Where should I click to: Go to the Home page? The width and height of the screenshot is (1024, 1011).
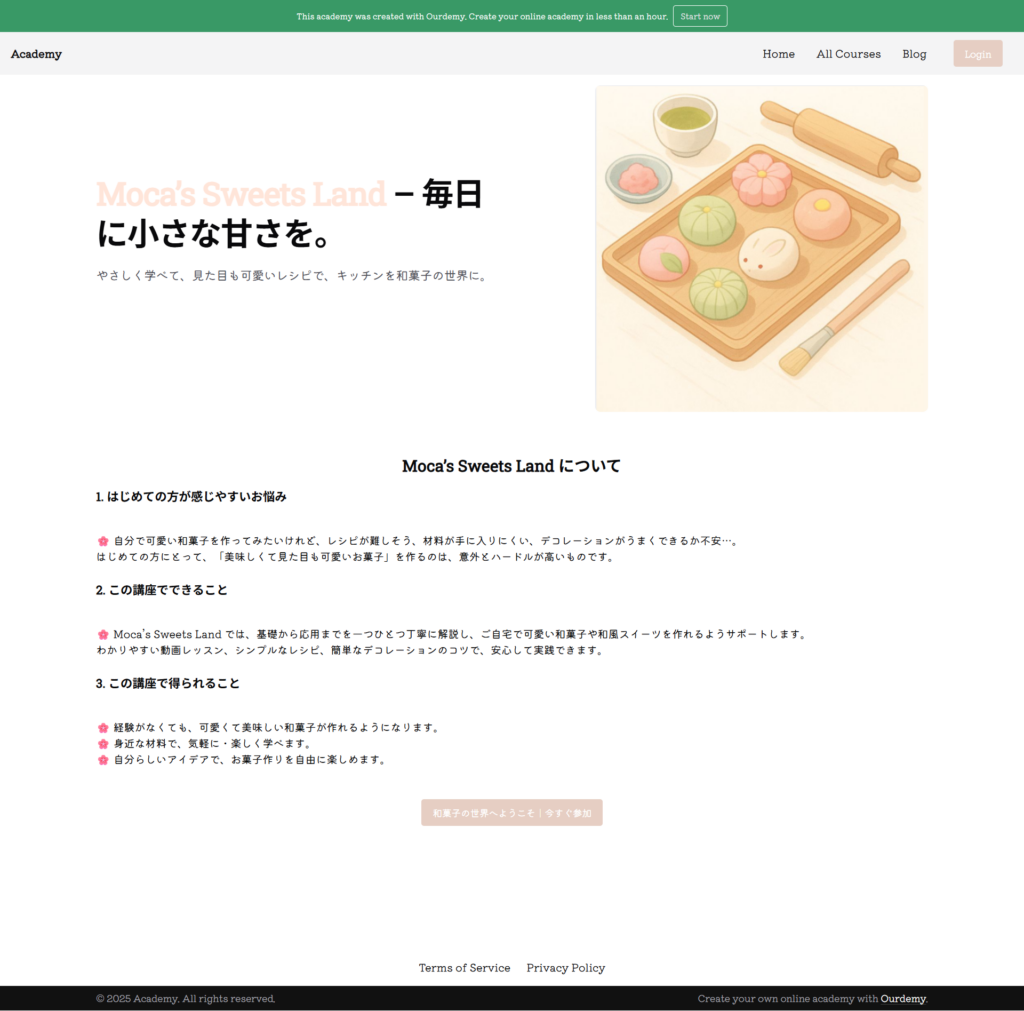click(778, 54)
